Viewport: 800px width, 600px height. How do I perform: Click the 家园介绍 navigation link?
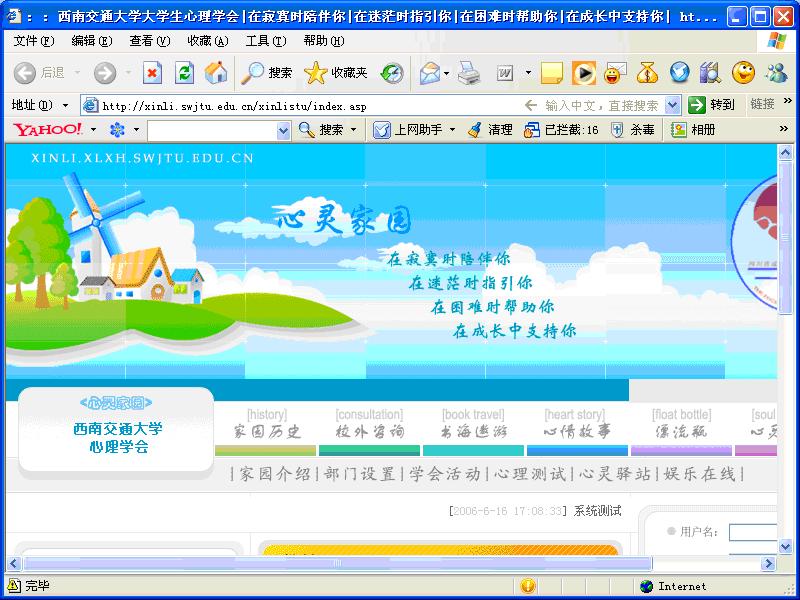pos(274,474)
